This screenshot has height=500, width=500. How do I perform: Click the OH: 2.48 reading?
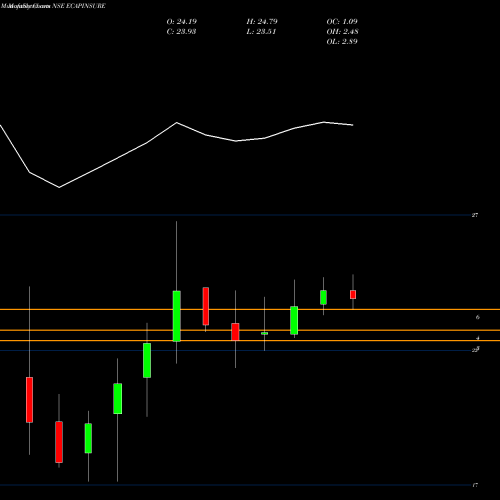click(x=342, y=32)
